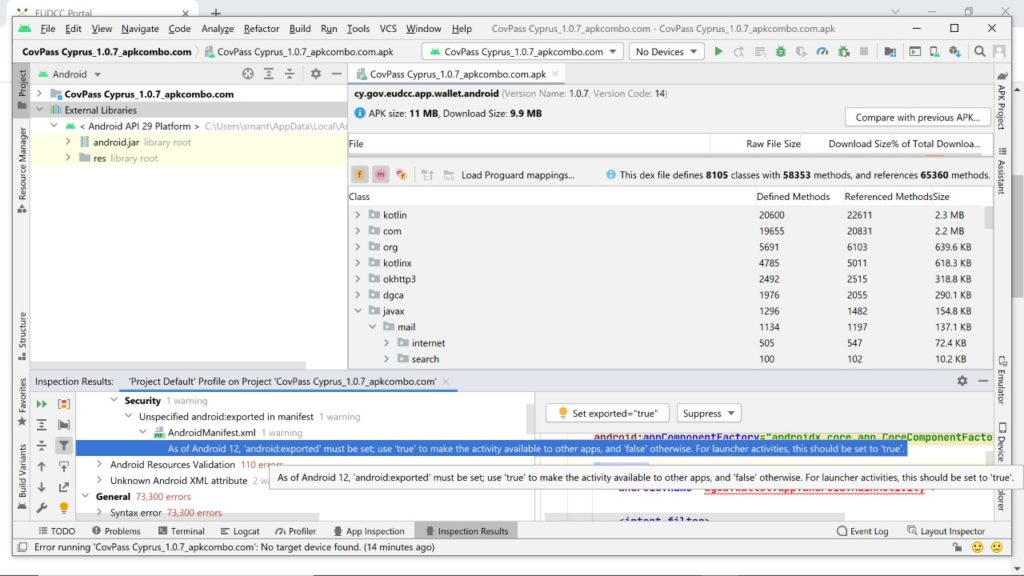Collapse the External Libraries node

[40, 110]
